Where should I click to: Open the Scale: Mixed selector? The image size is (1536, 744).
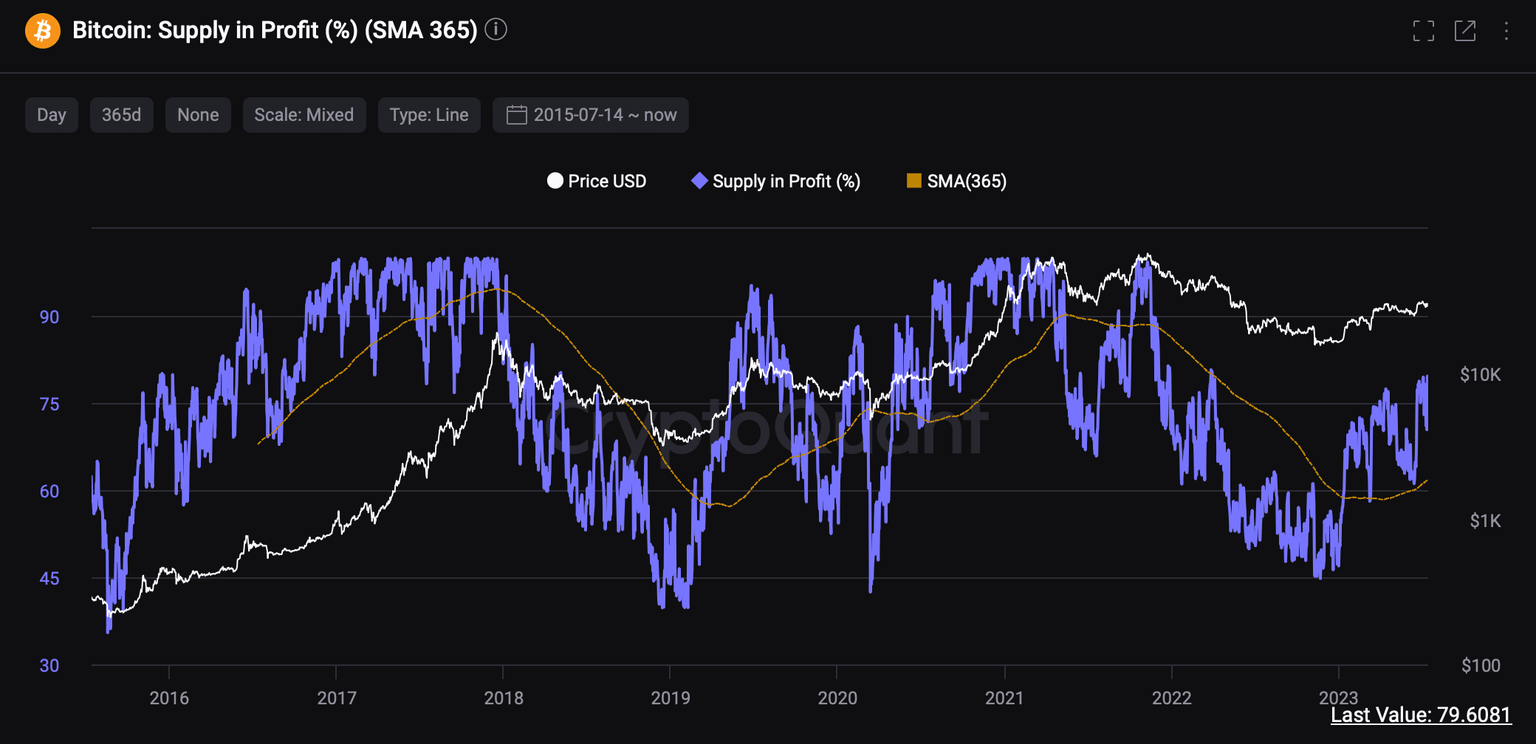(x=304, y=114)
